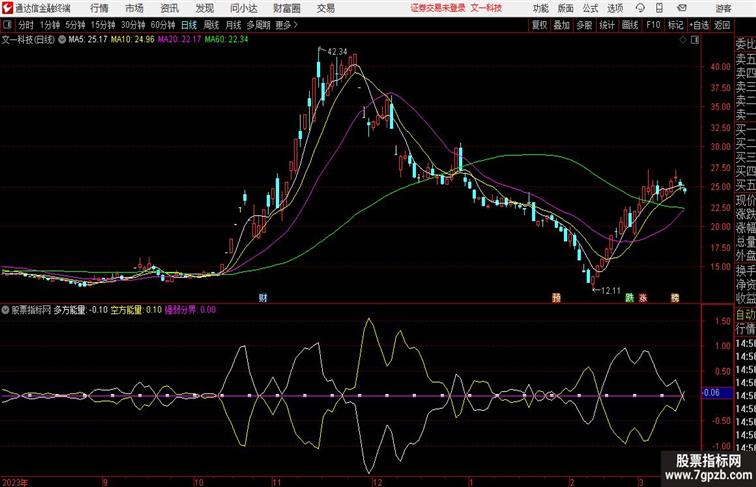Open the 公式 menu
Viewport: 756px width, 487px height.
(x=591, y=8)
